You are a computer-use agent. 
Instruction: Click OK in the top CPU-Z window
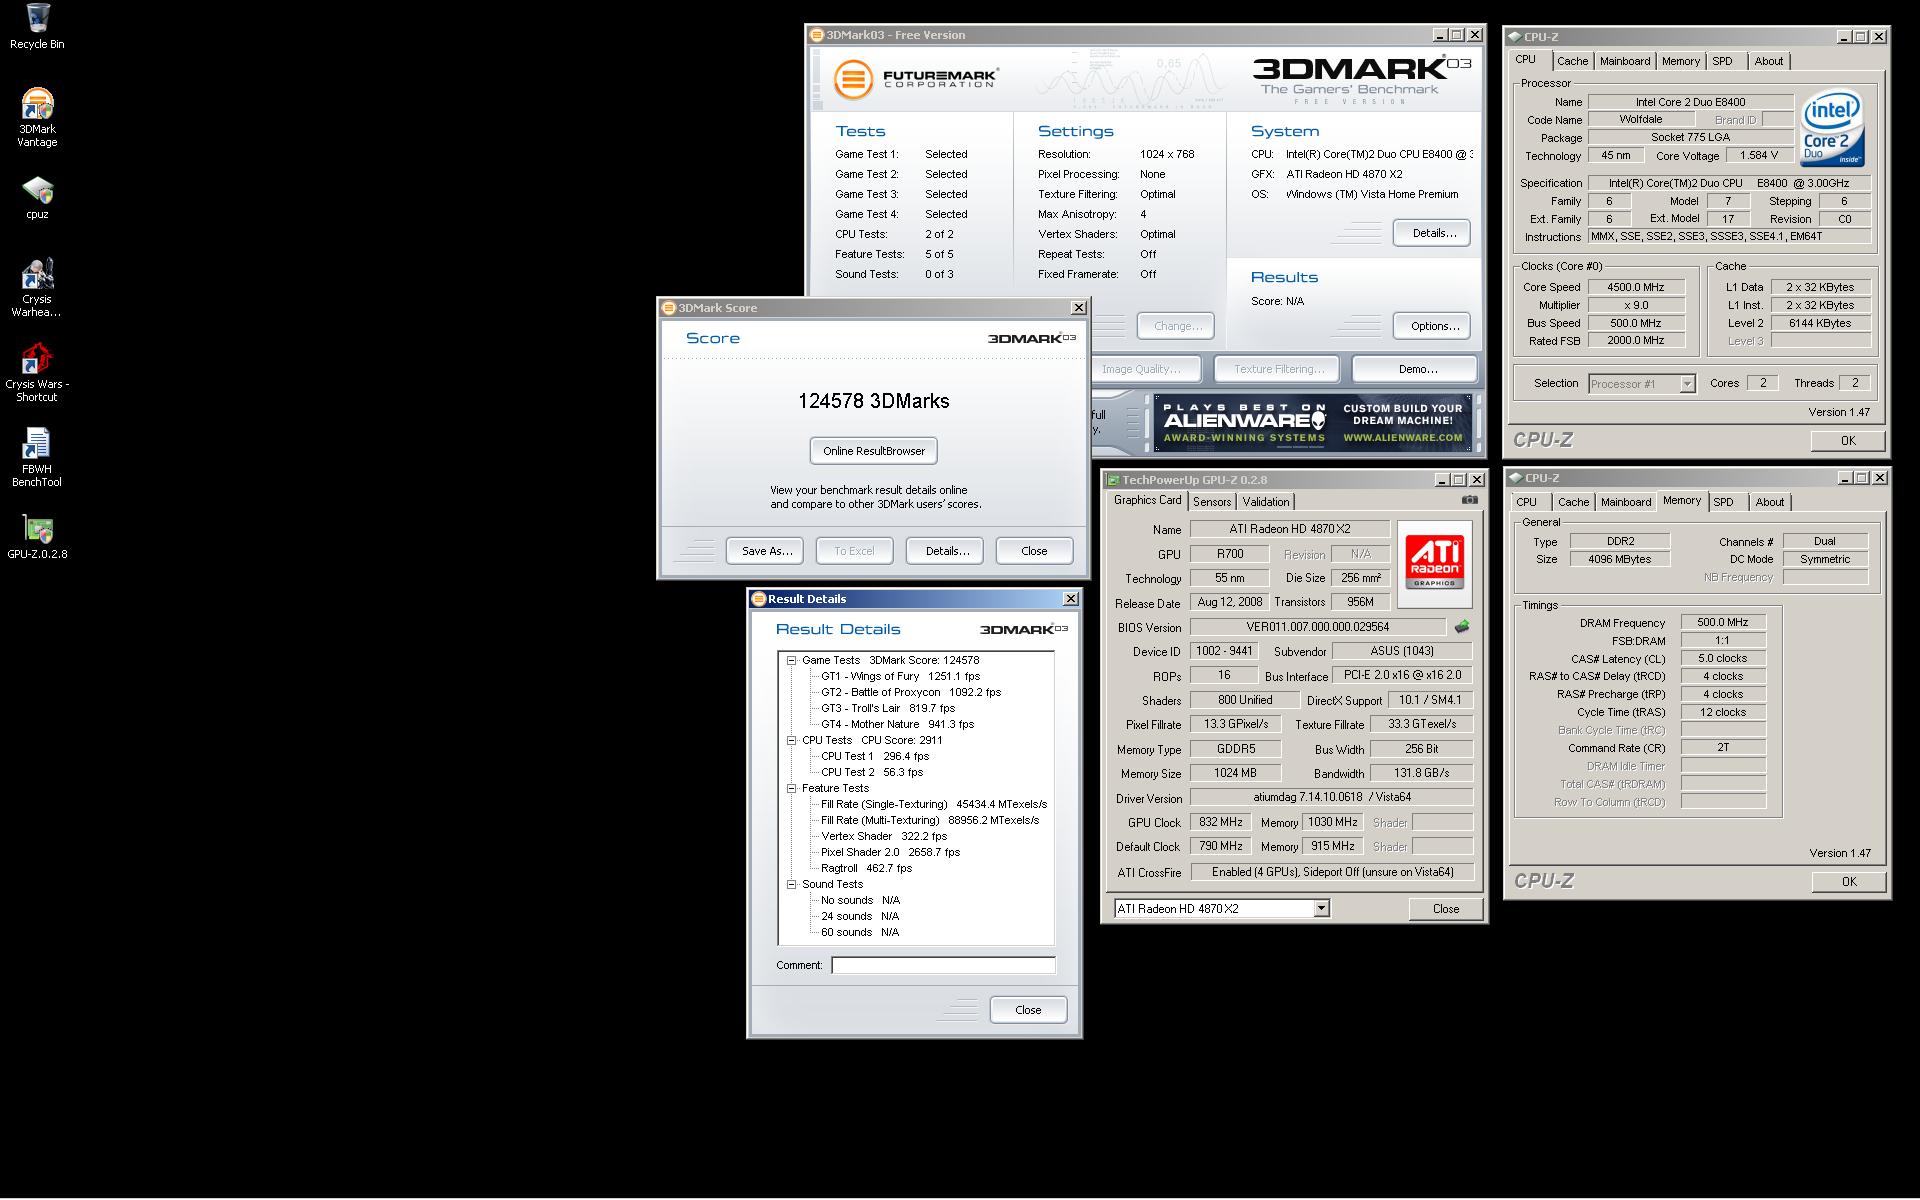[1848, 441]
